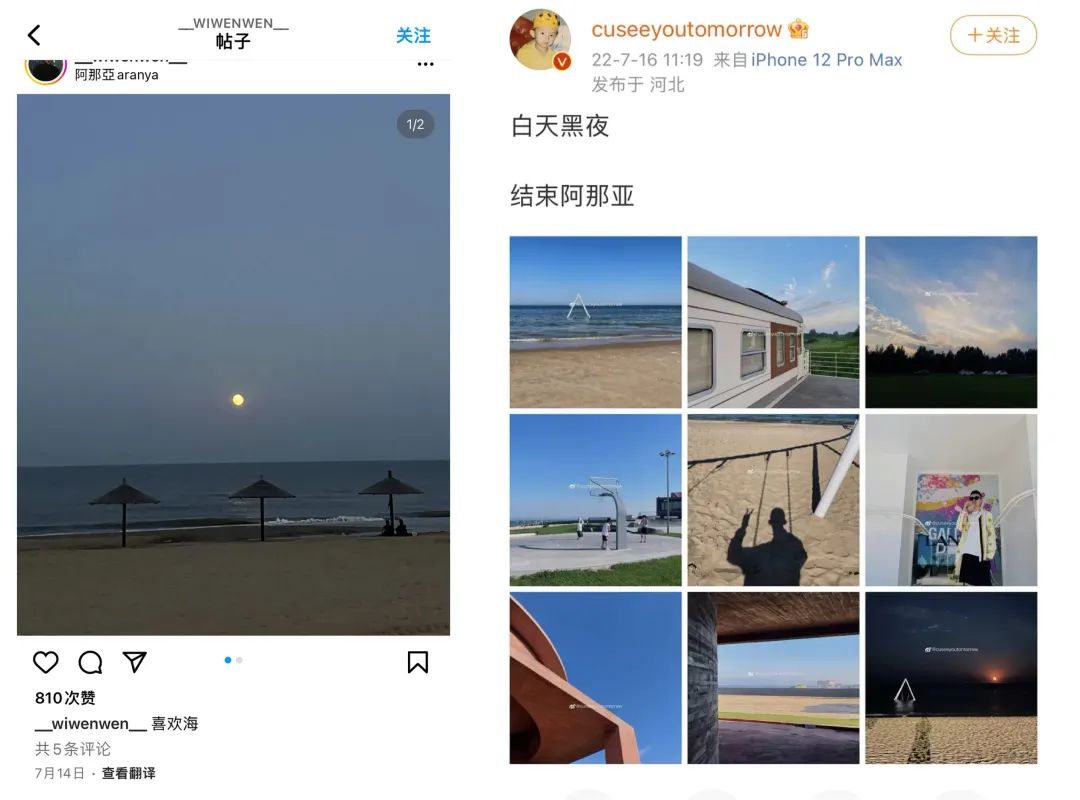The width and height of the screenshot is (1080, 800).
Task: Open the night beach sunset thumbnail
Action: 951,677
